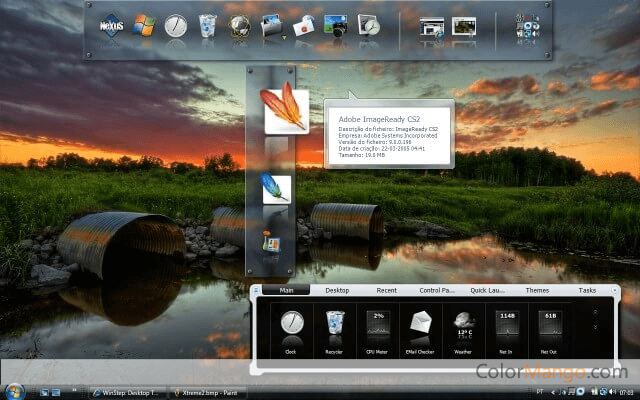Select the browser window thumbnail in the top dock
The height and width of the screenshot is (400, 640).
432,27
